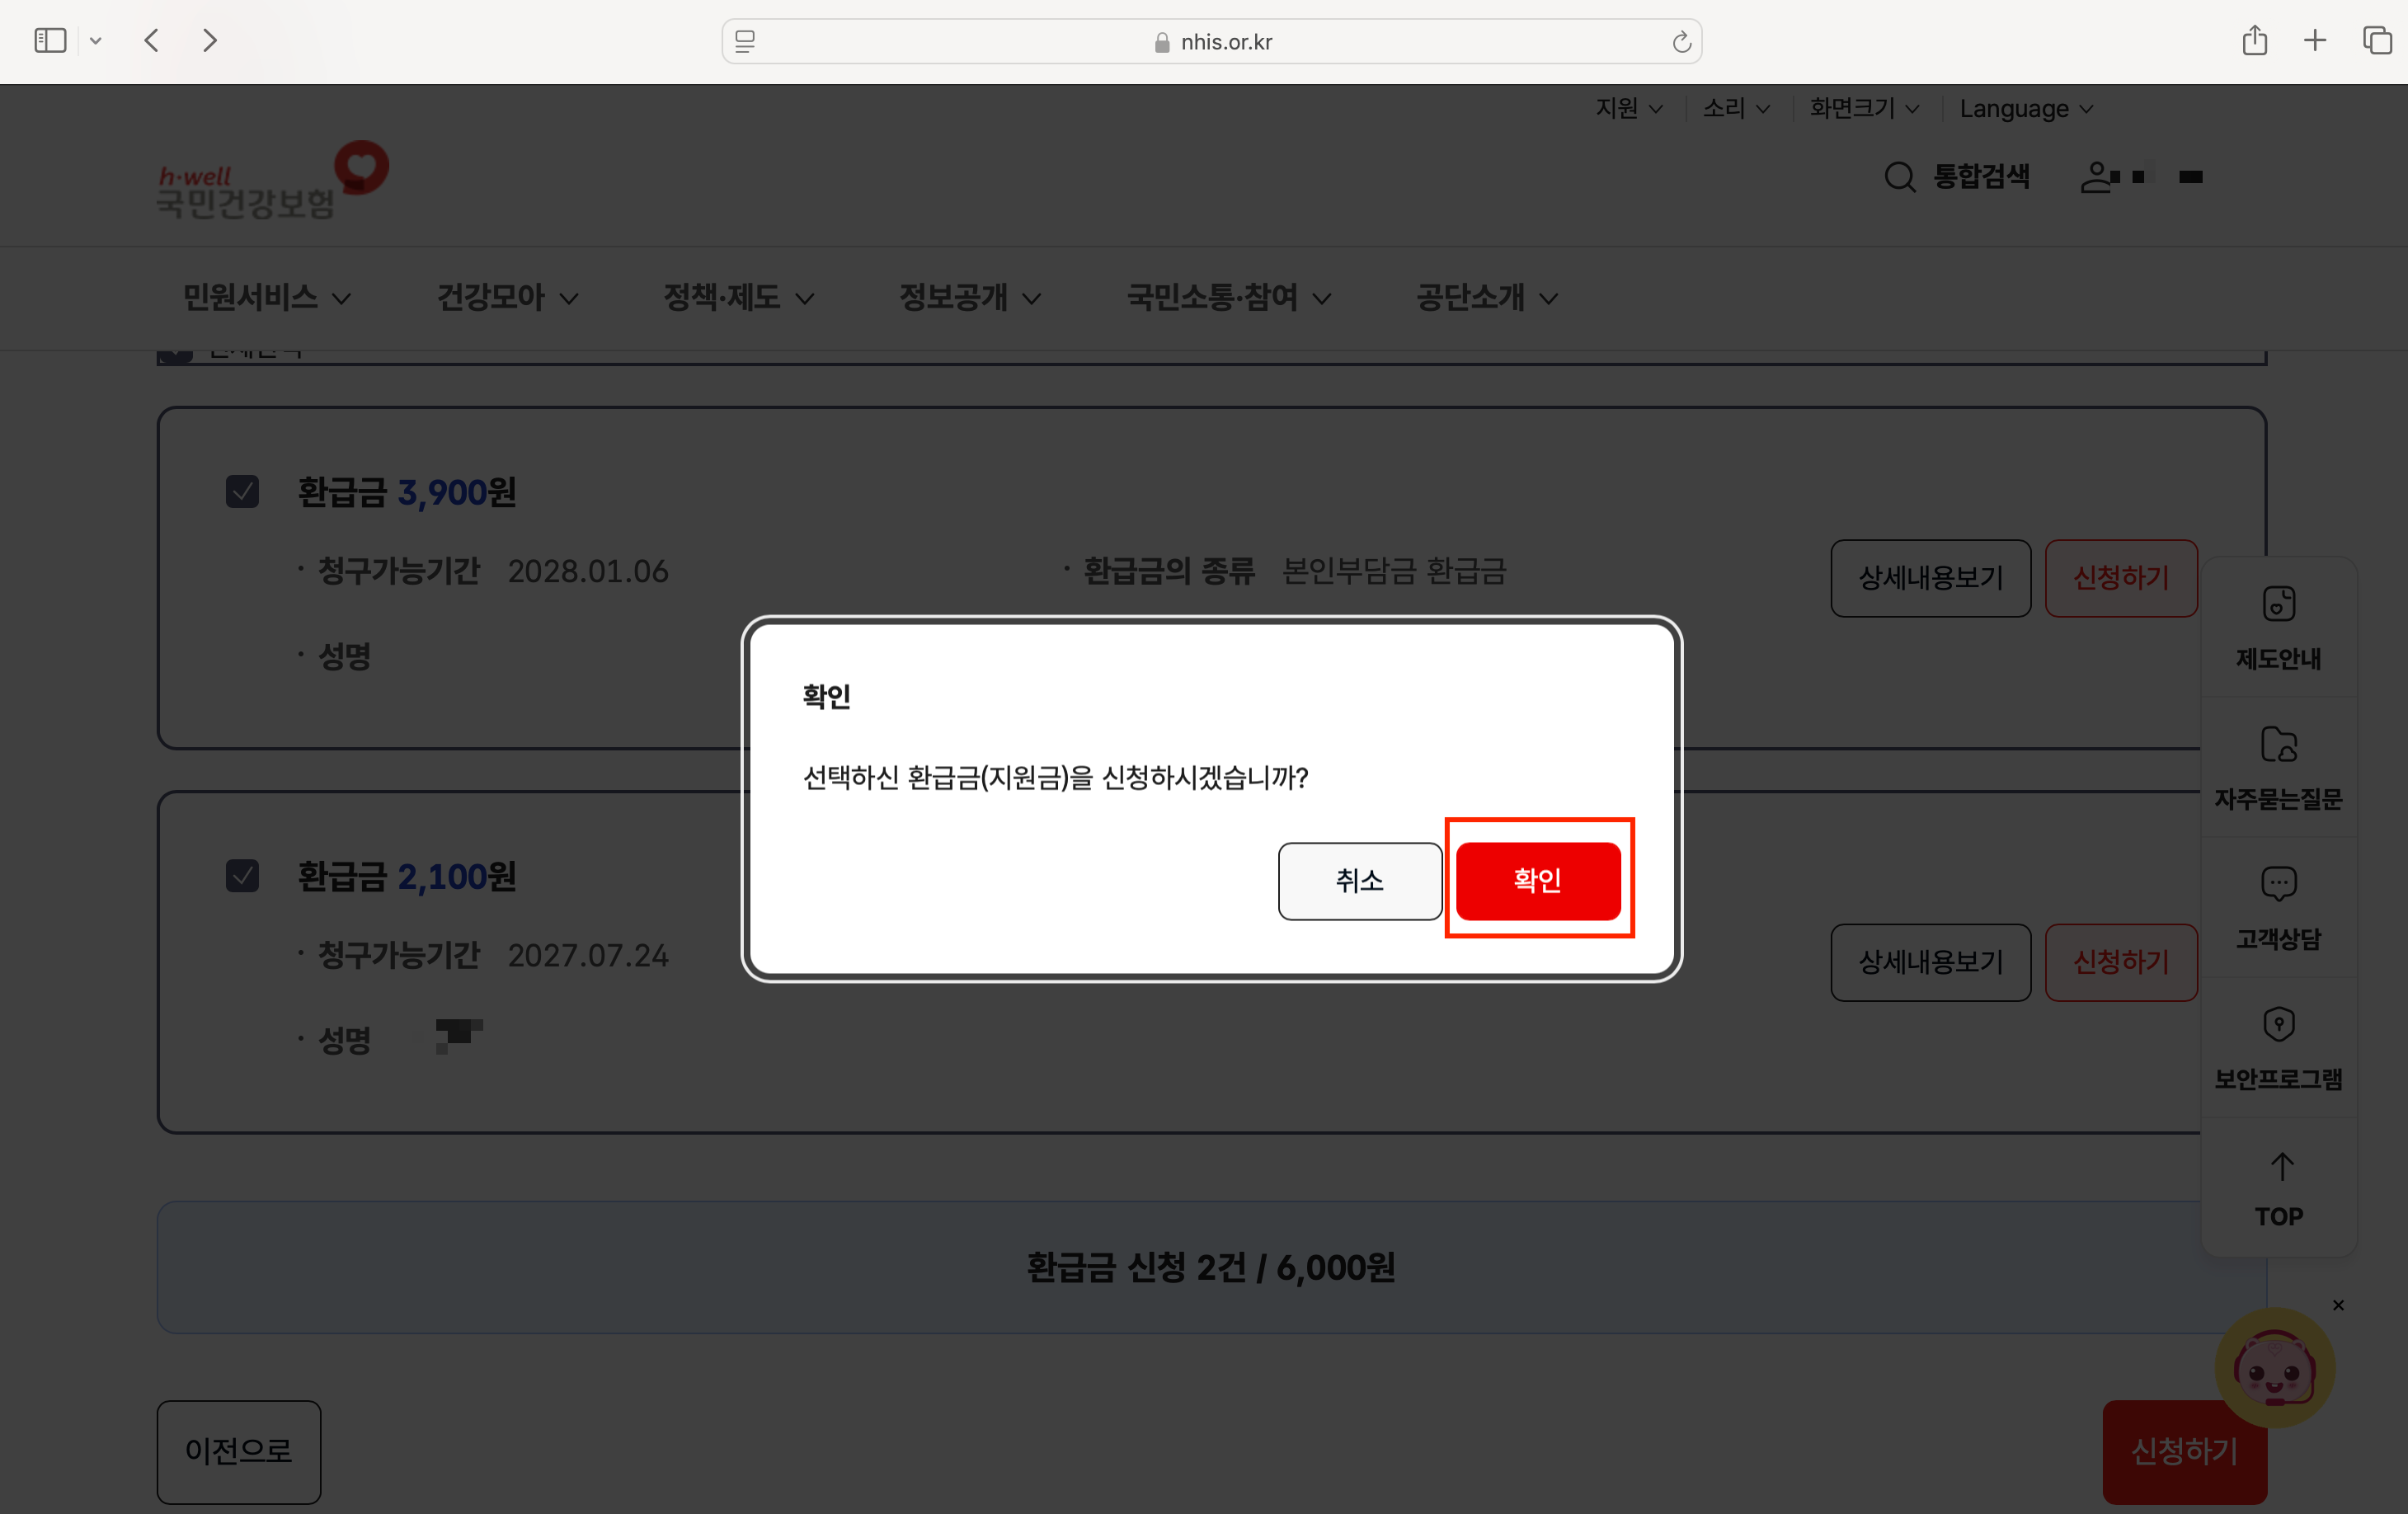Open the Language dropdown
The image size is (2408, 1514).
click(2026, 108)
